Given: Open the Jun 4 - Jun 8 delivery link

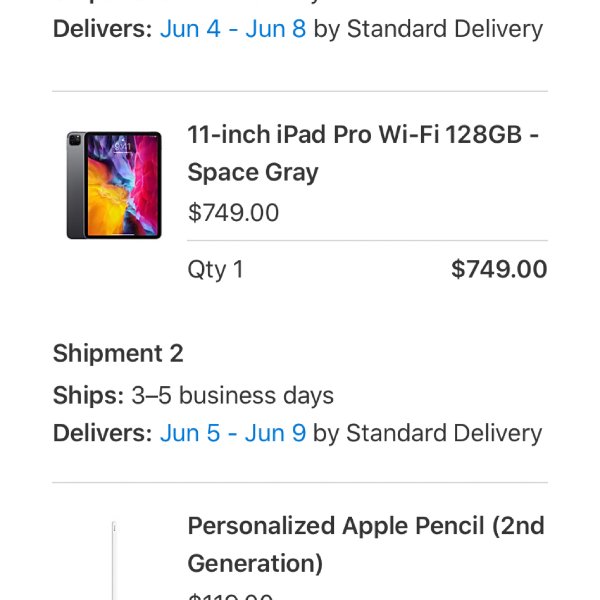Looking at the screenshot, I should click(x=233, y=29).
